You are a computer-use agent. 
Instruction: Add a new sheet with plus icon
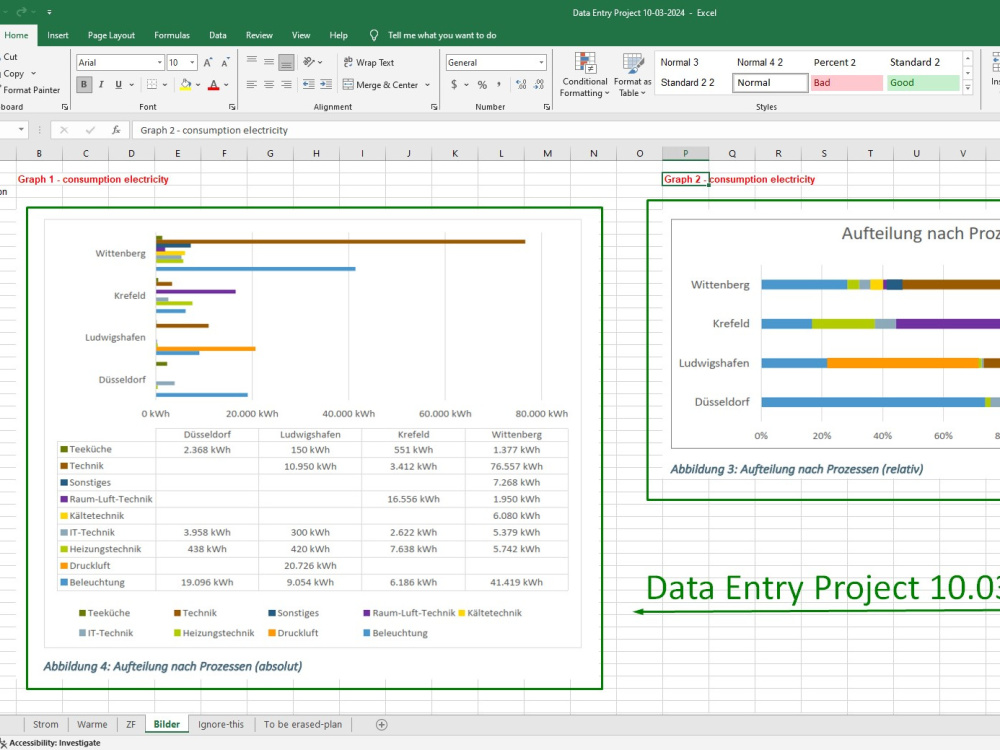381,724
